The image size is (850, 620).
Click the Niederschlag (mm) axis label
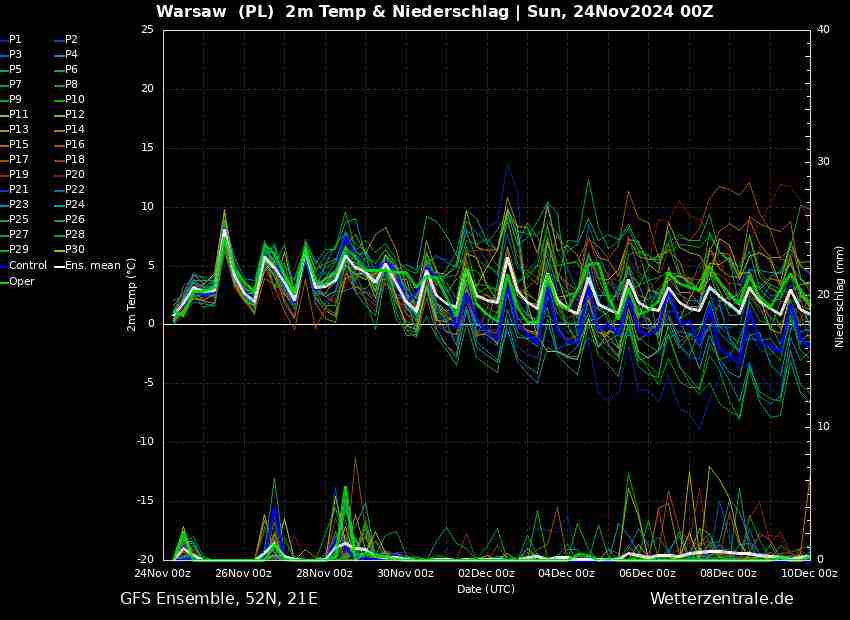[840, 295]
